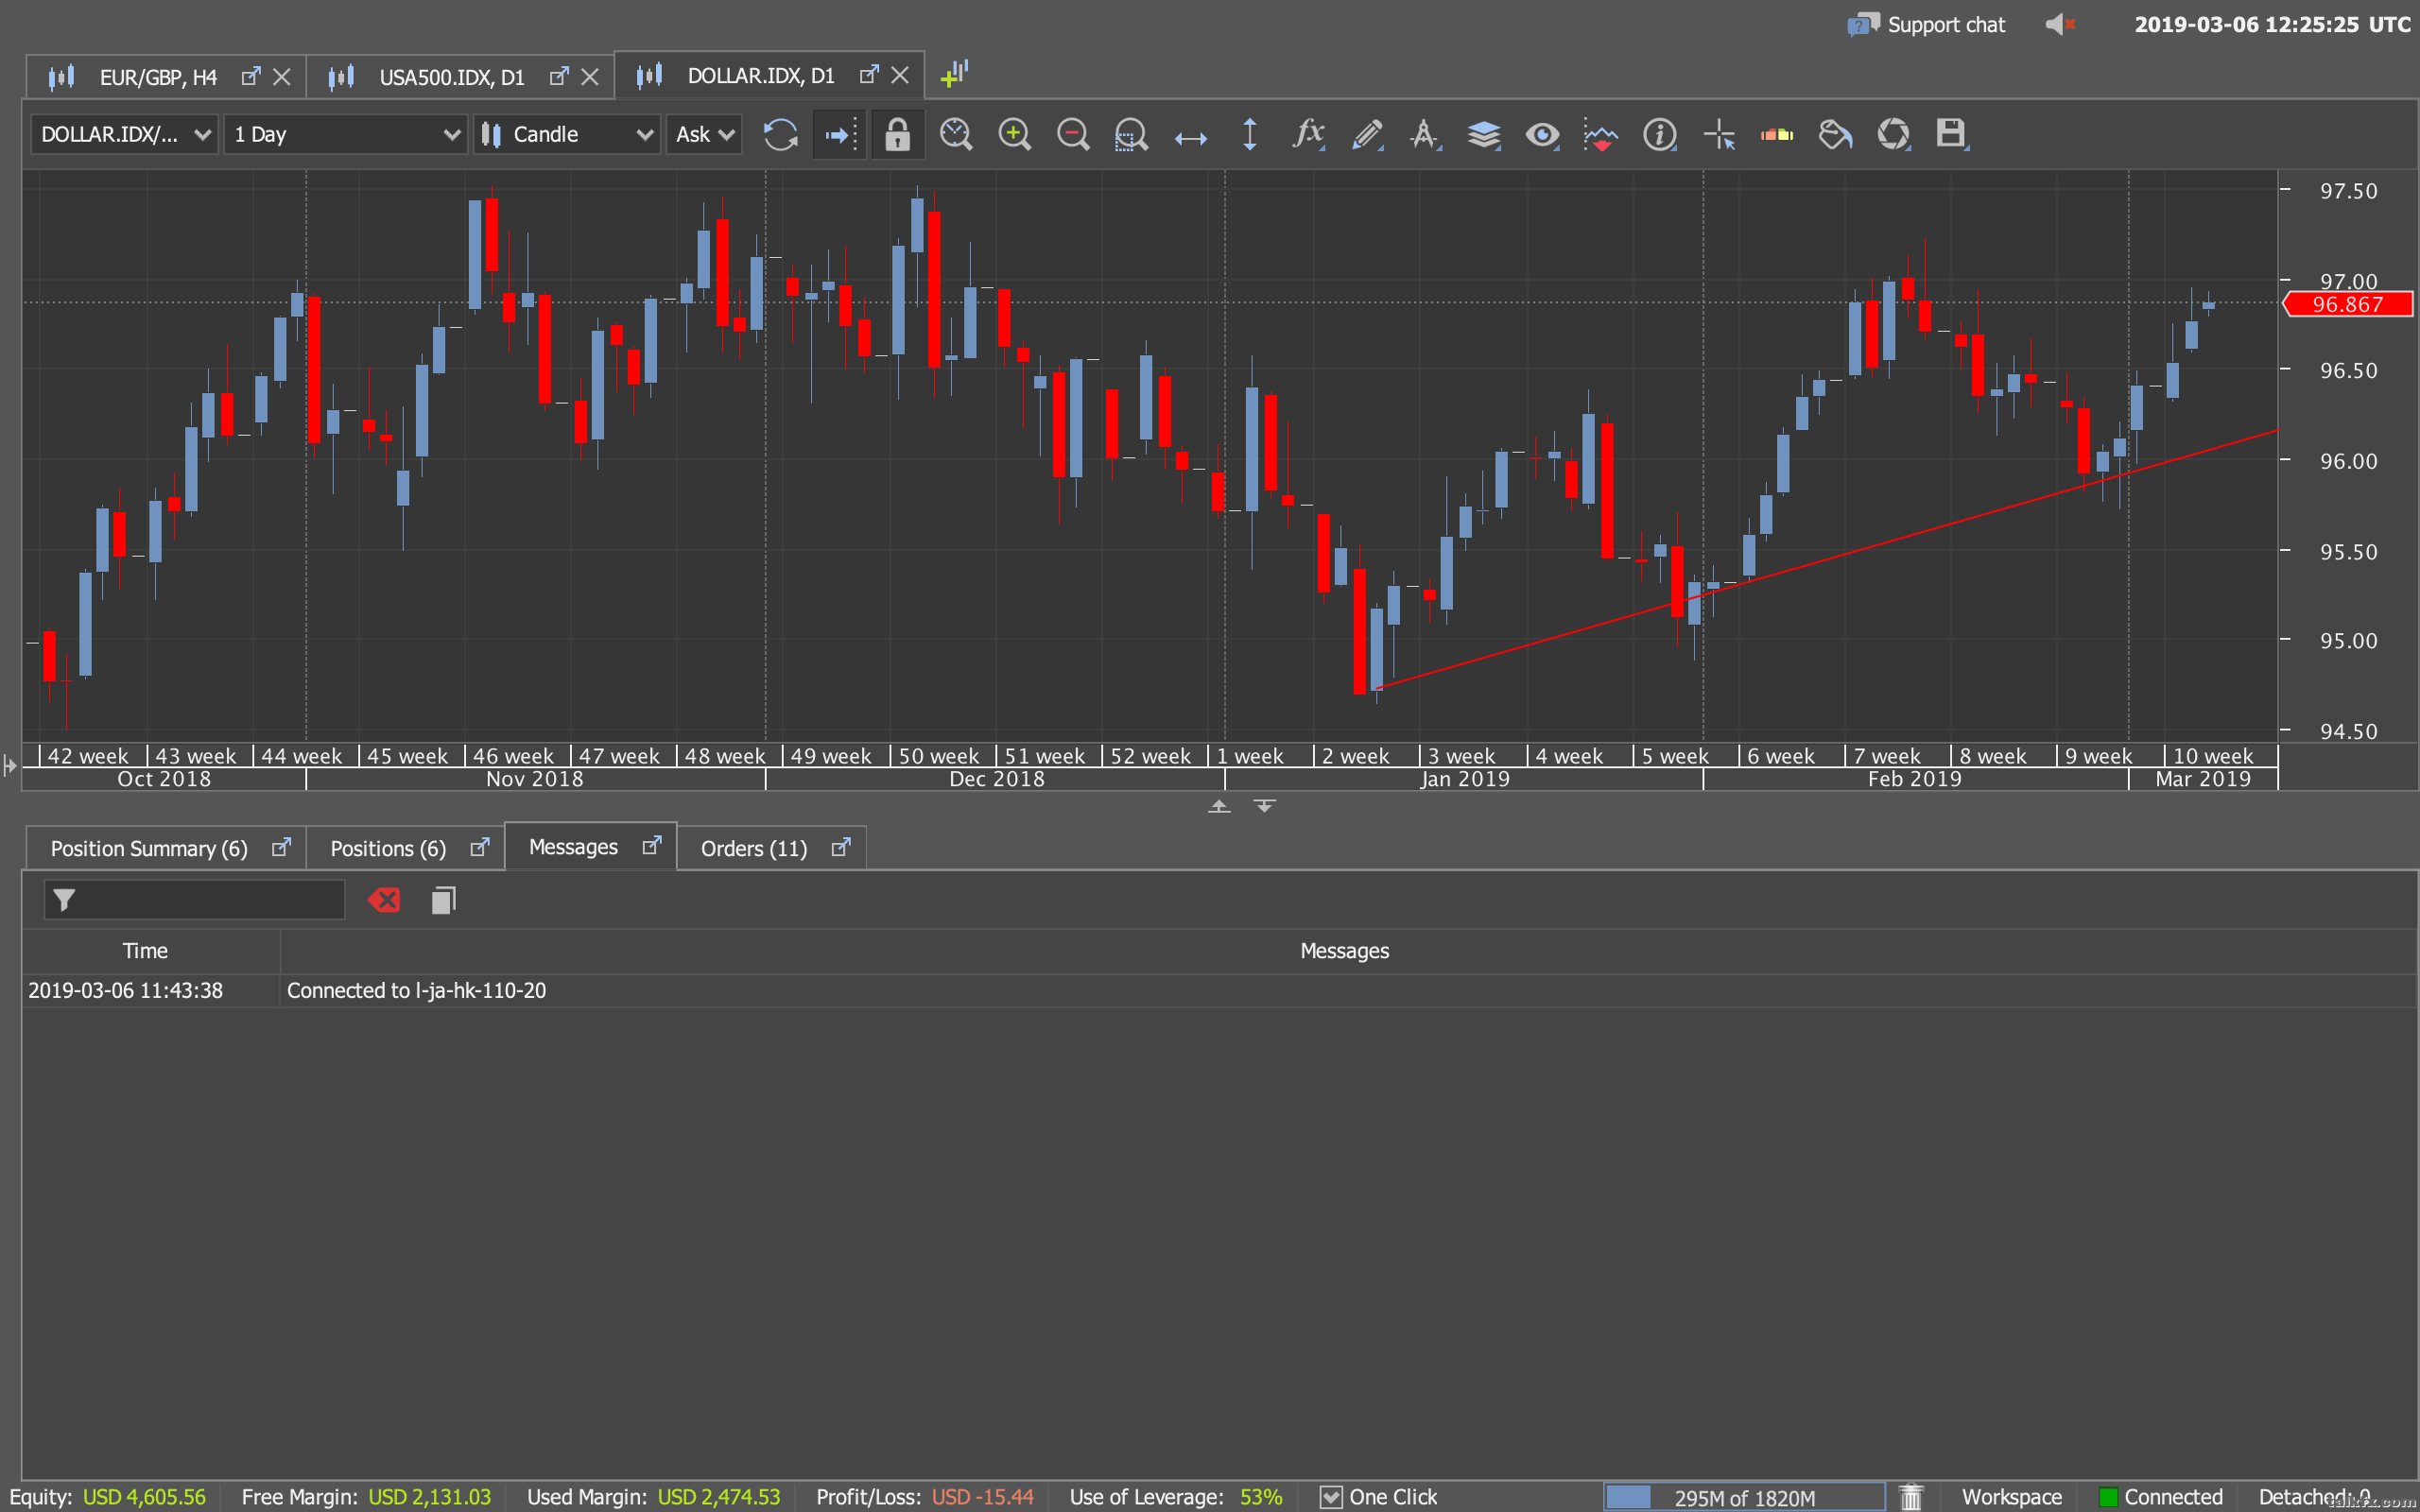The image size is (2420, 1512).
Task: Enable the crosshair cursor pointer
Action: pos(1718,134)
